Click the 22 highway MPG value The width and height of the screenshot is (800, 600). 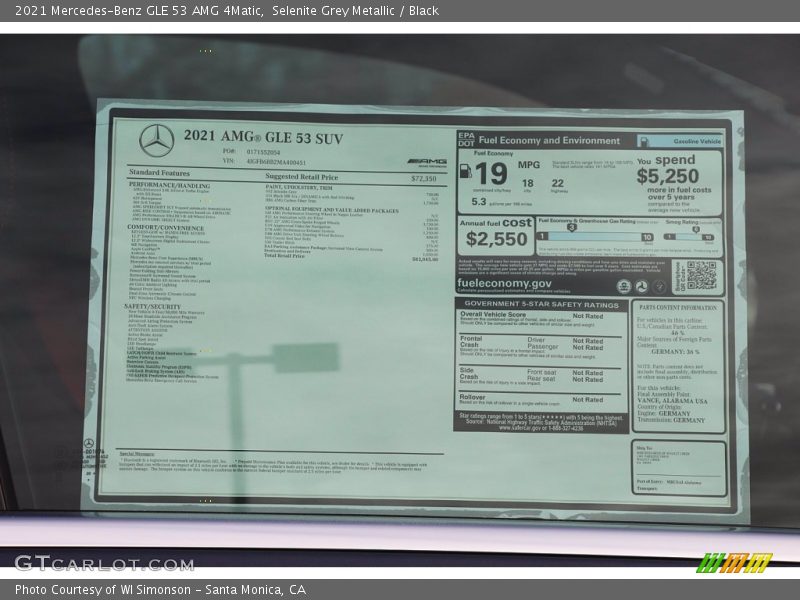pyautogui.click(x=558, y=183)
